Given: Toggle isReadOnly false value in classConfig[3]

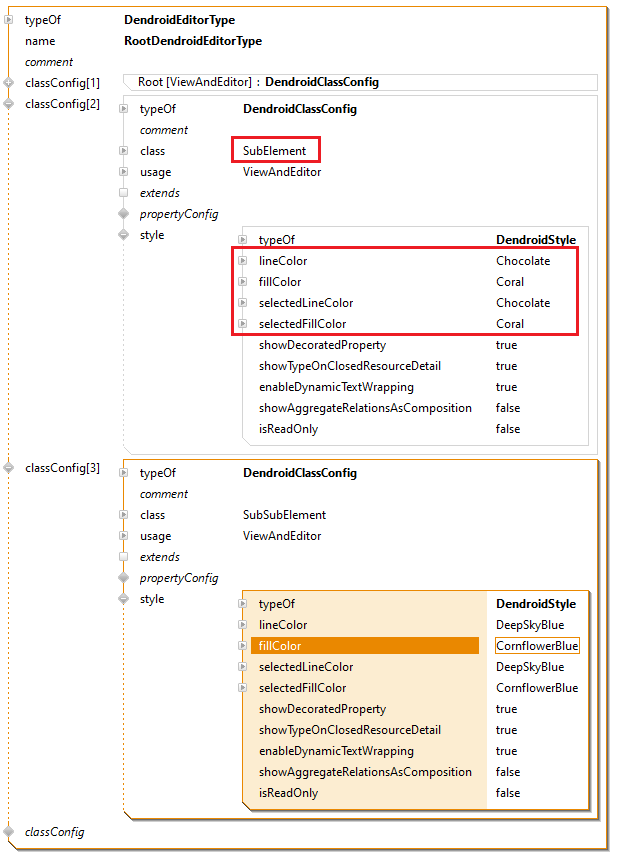Looking at the screenshot, I should click(x=507, y=793).
